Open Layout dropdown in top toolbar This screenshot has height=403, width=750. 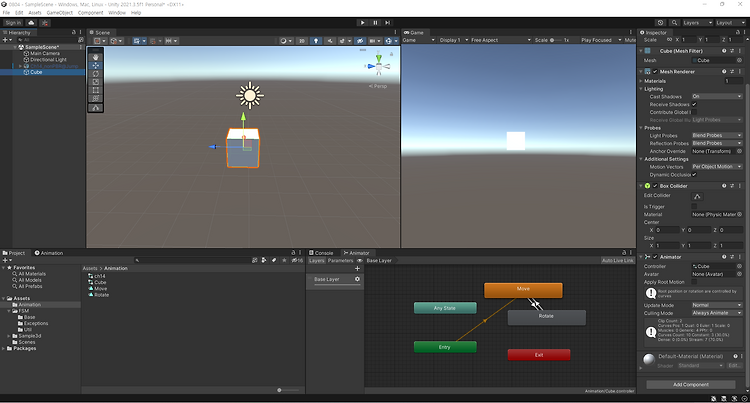click(x=730, y=22)
